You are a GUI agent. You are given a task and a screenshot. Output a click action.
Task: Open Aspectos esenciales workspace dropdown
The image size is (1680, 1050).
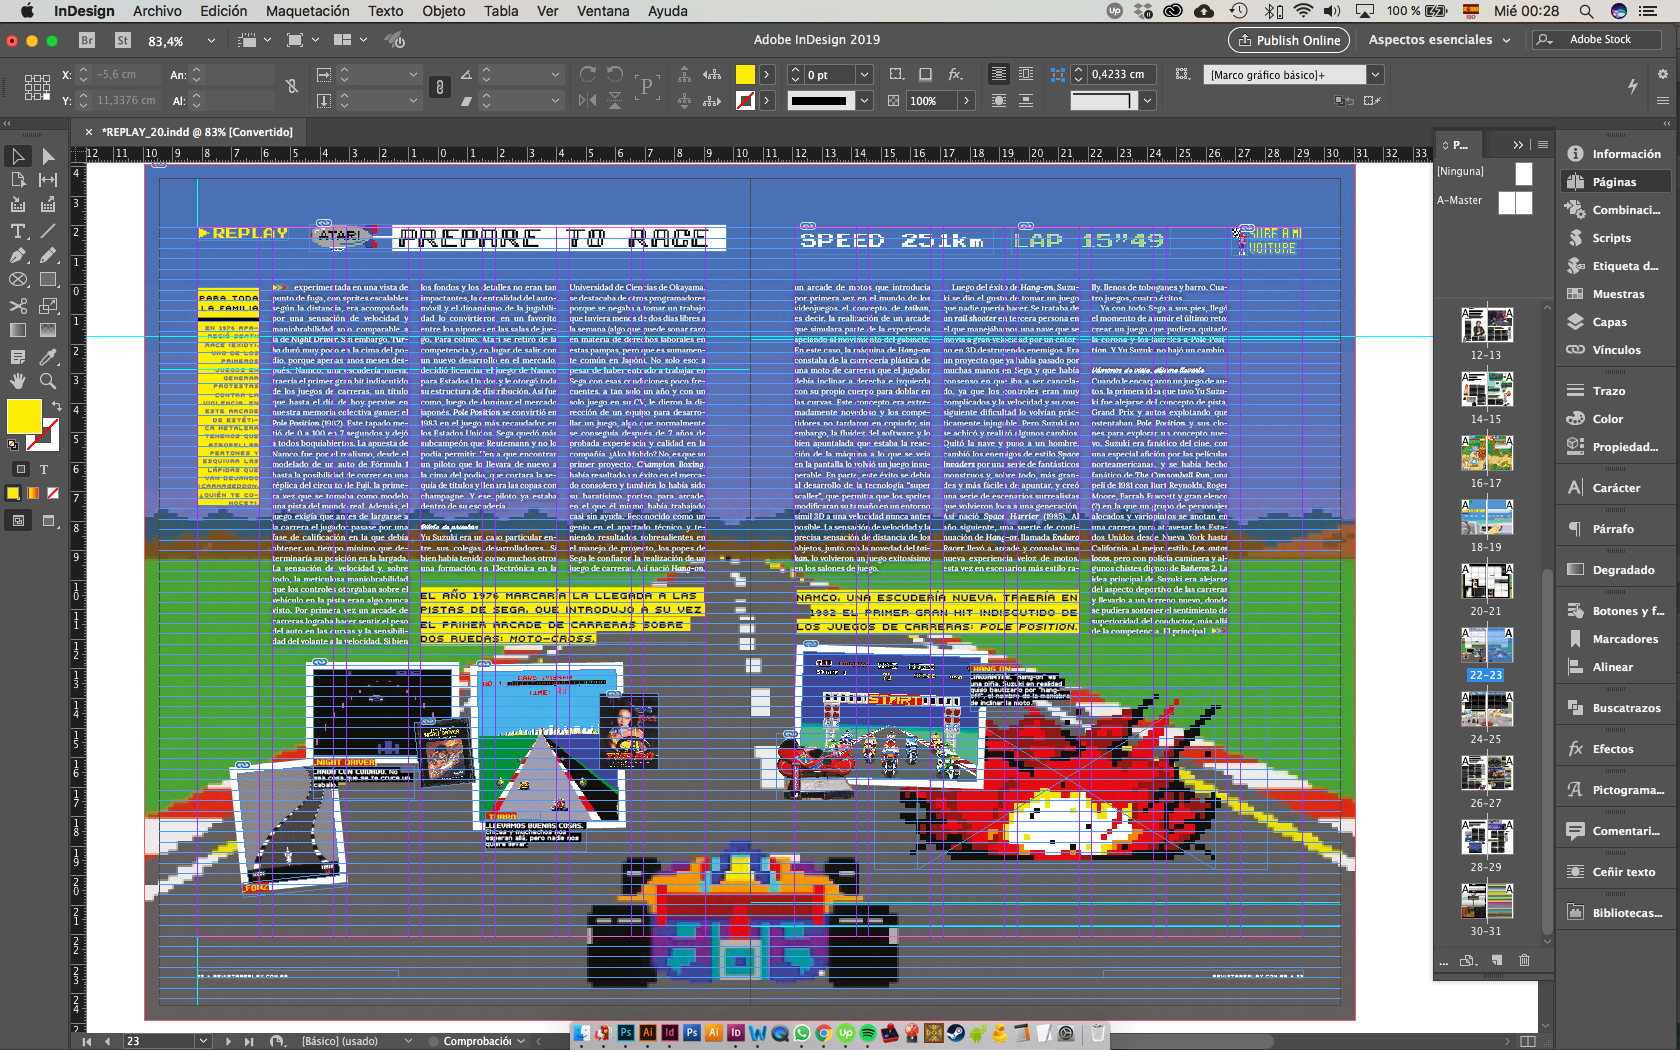point(1440,40)
